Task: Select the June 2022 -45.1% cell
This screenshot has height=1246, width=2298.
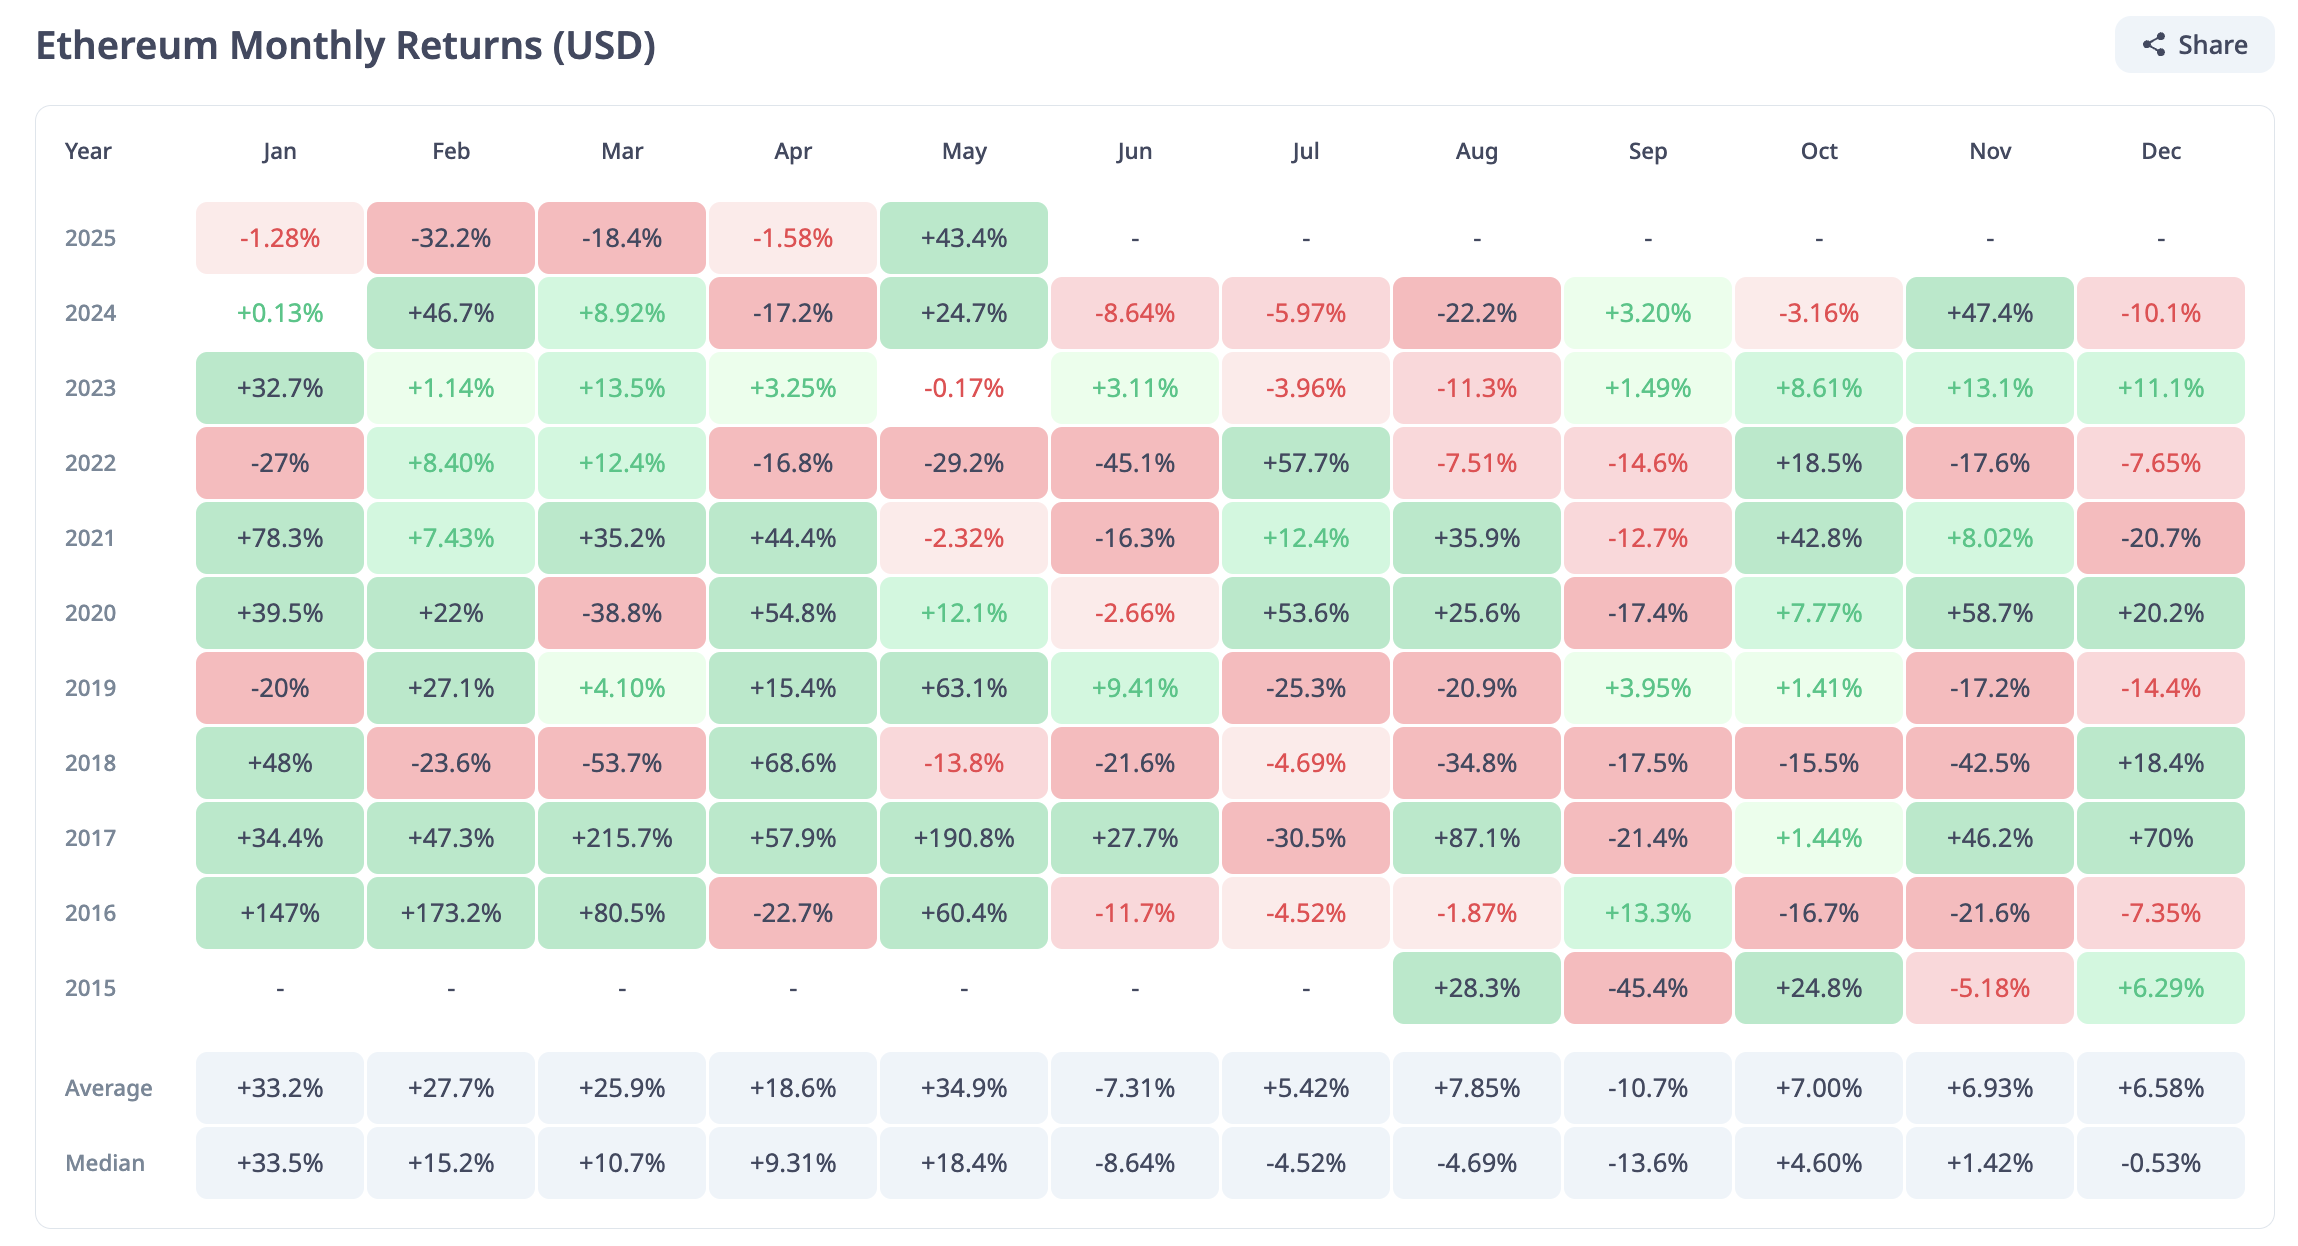Action: point(1135,463)
